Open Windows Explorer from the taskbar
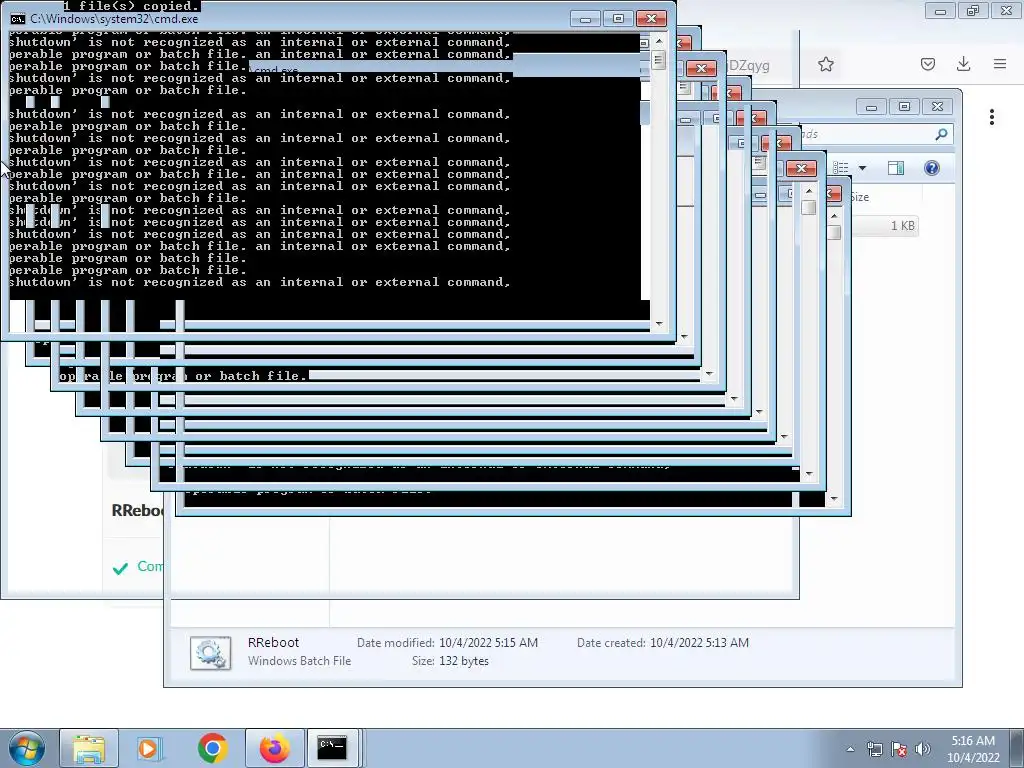 point(89,748)
